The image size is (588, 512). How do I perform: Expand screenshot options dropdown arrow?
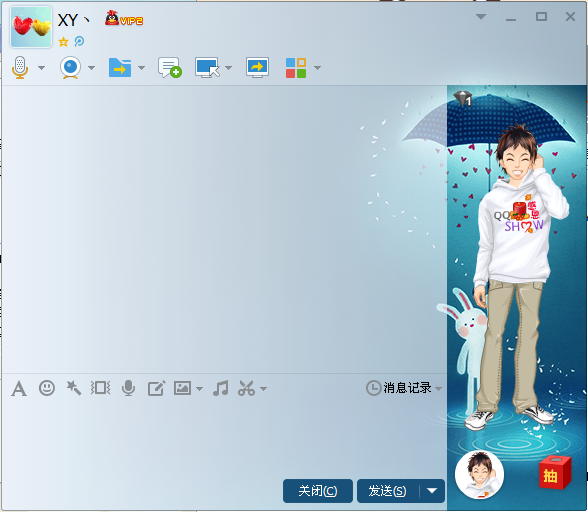[264, 389]
